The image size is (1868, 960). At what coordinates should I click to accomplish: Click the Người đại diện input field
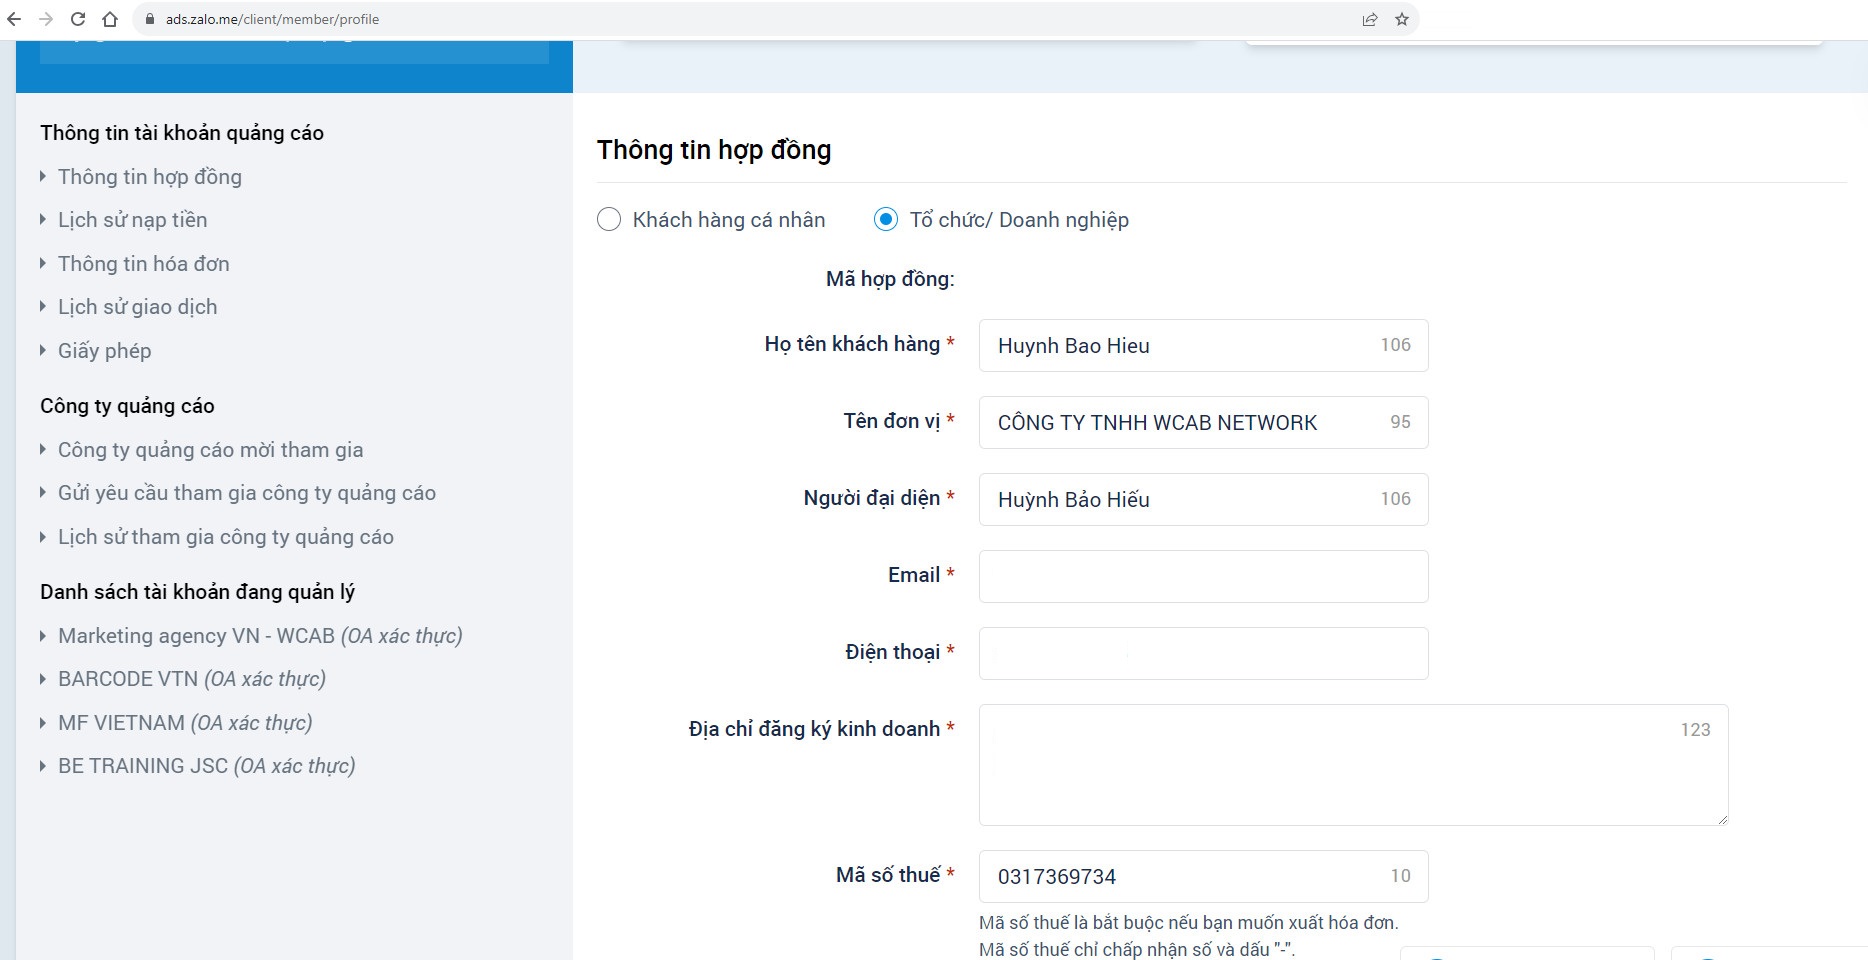1203,500
